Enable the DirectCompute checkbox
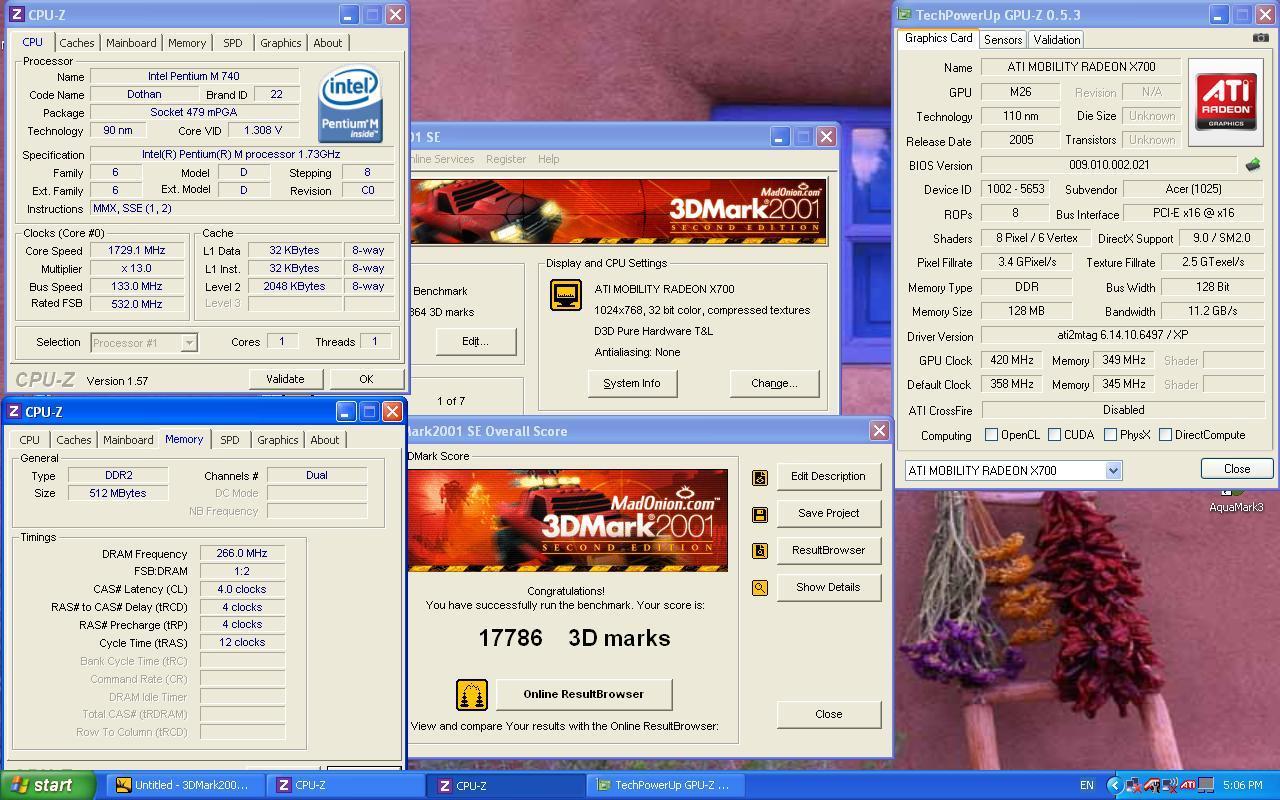The width and height of the screenshot is (1280, 800). click(1165, 435)
